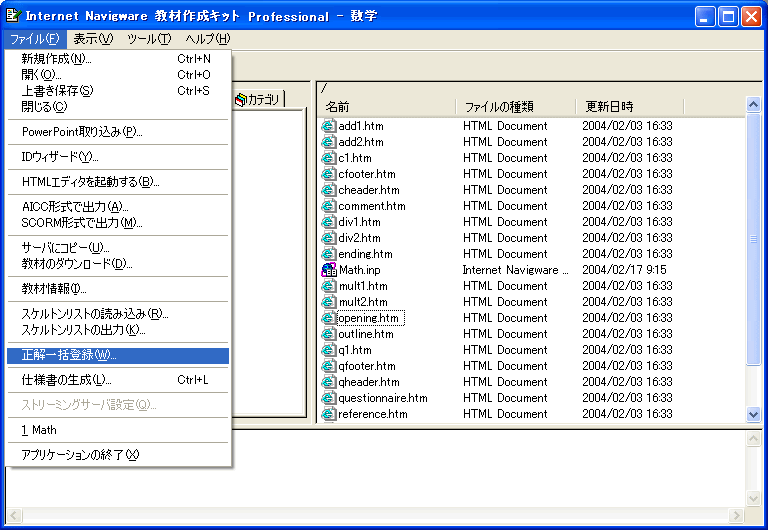Open IDウィザード(Y)... menu entry
Viewport: 768px width, 530px height.
[118, 157]
